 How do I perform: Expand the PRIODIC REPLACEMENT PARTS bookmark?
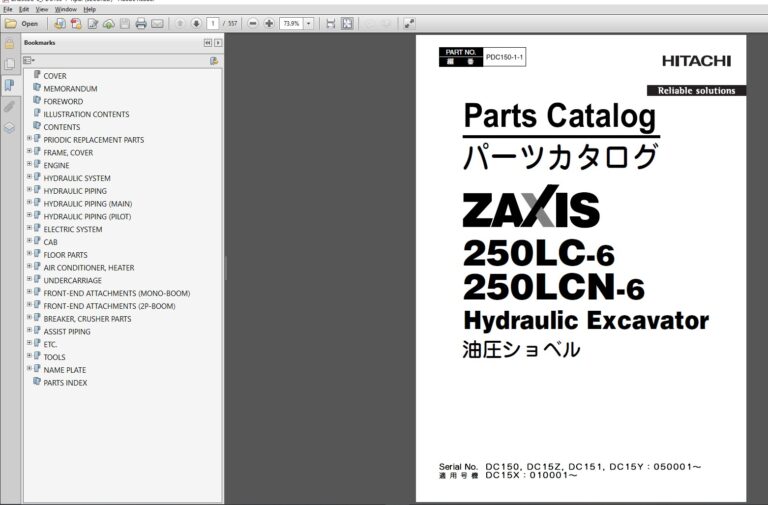tap(29, 139)
